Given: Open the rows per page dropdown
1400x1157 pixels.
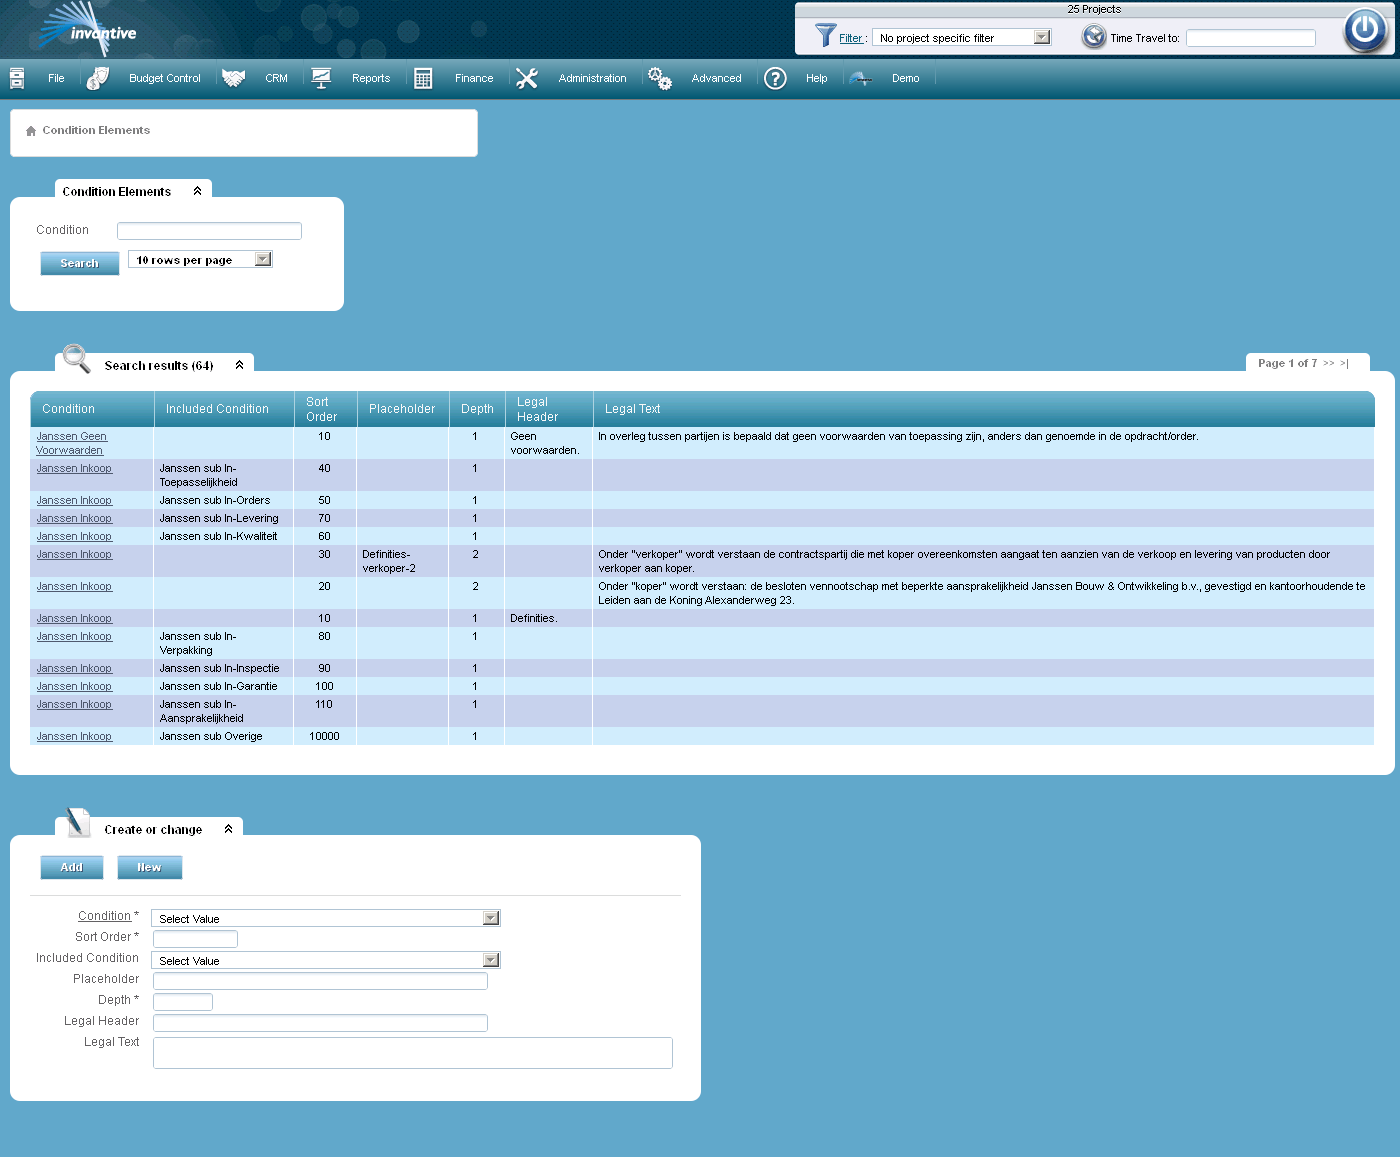Looking at the screenshot, I should click(x=262, y=258).
